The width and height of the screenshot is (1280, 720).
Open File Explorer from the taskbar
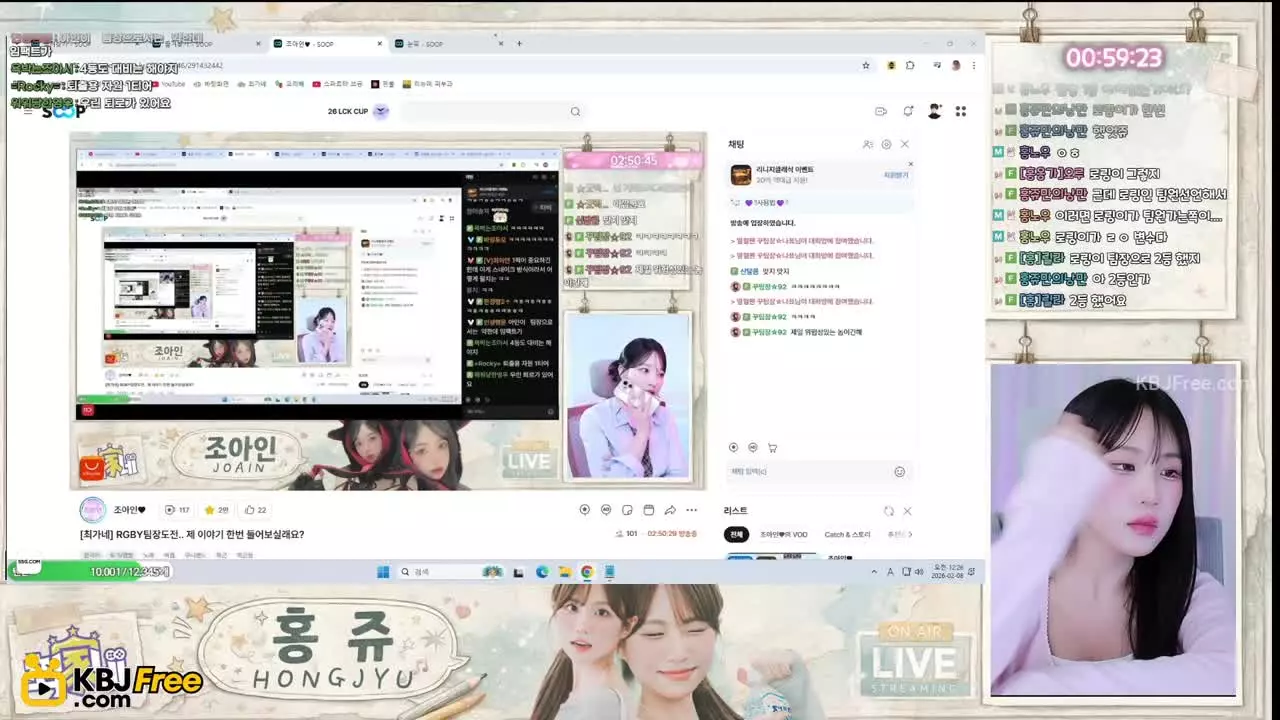click(565, 572)
